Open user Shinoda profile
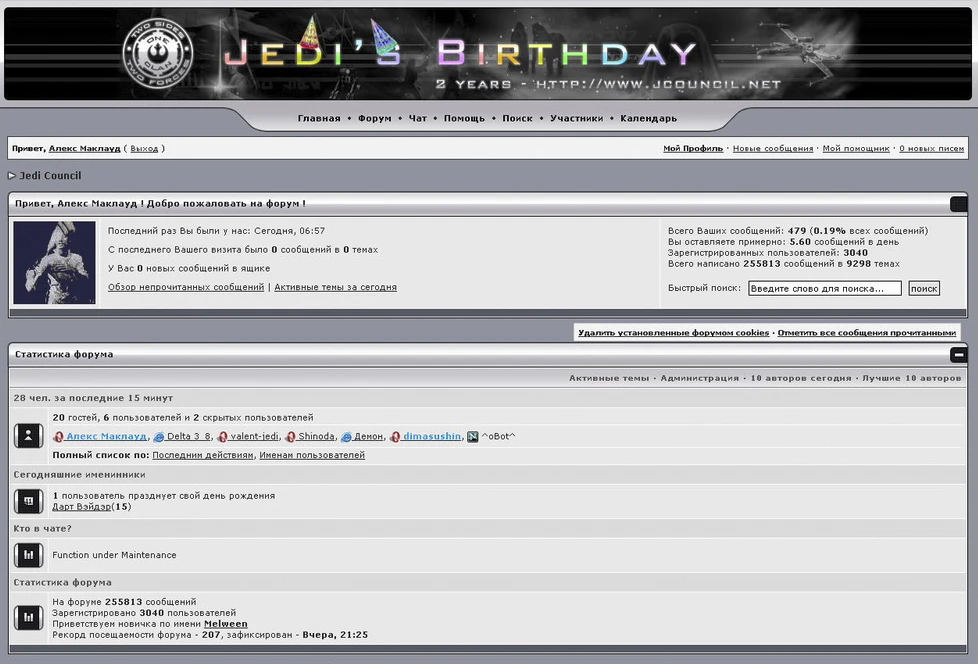 [316, 436]
